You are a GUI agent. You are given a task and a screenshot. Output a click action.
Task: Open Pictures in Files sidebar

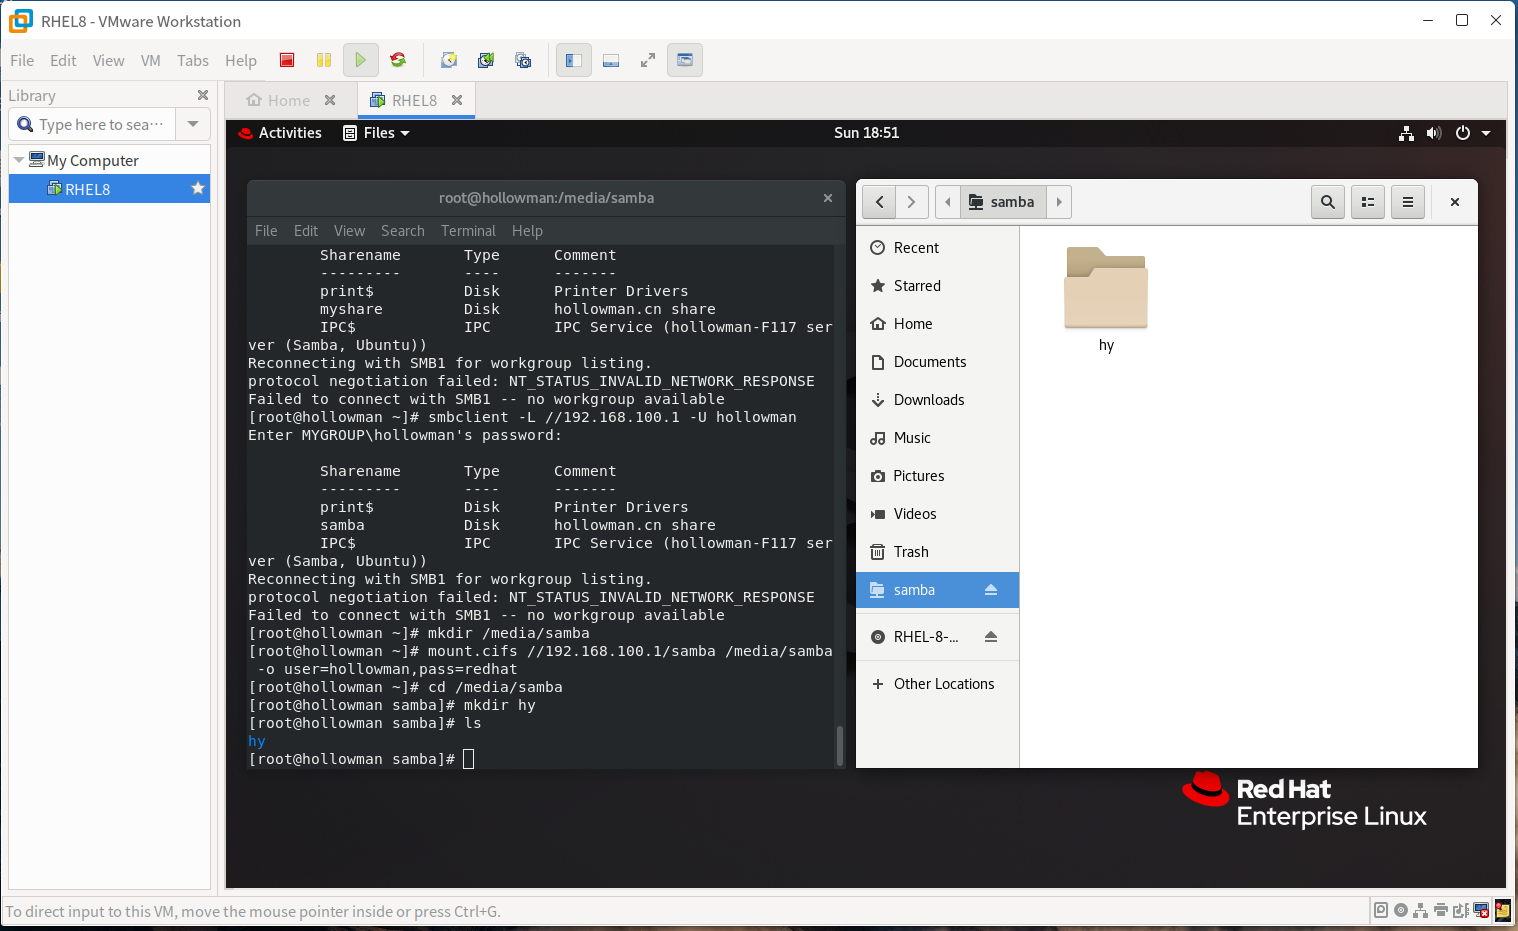point(937,476)
